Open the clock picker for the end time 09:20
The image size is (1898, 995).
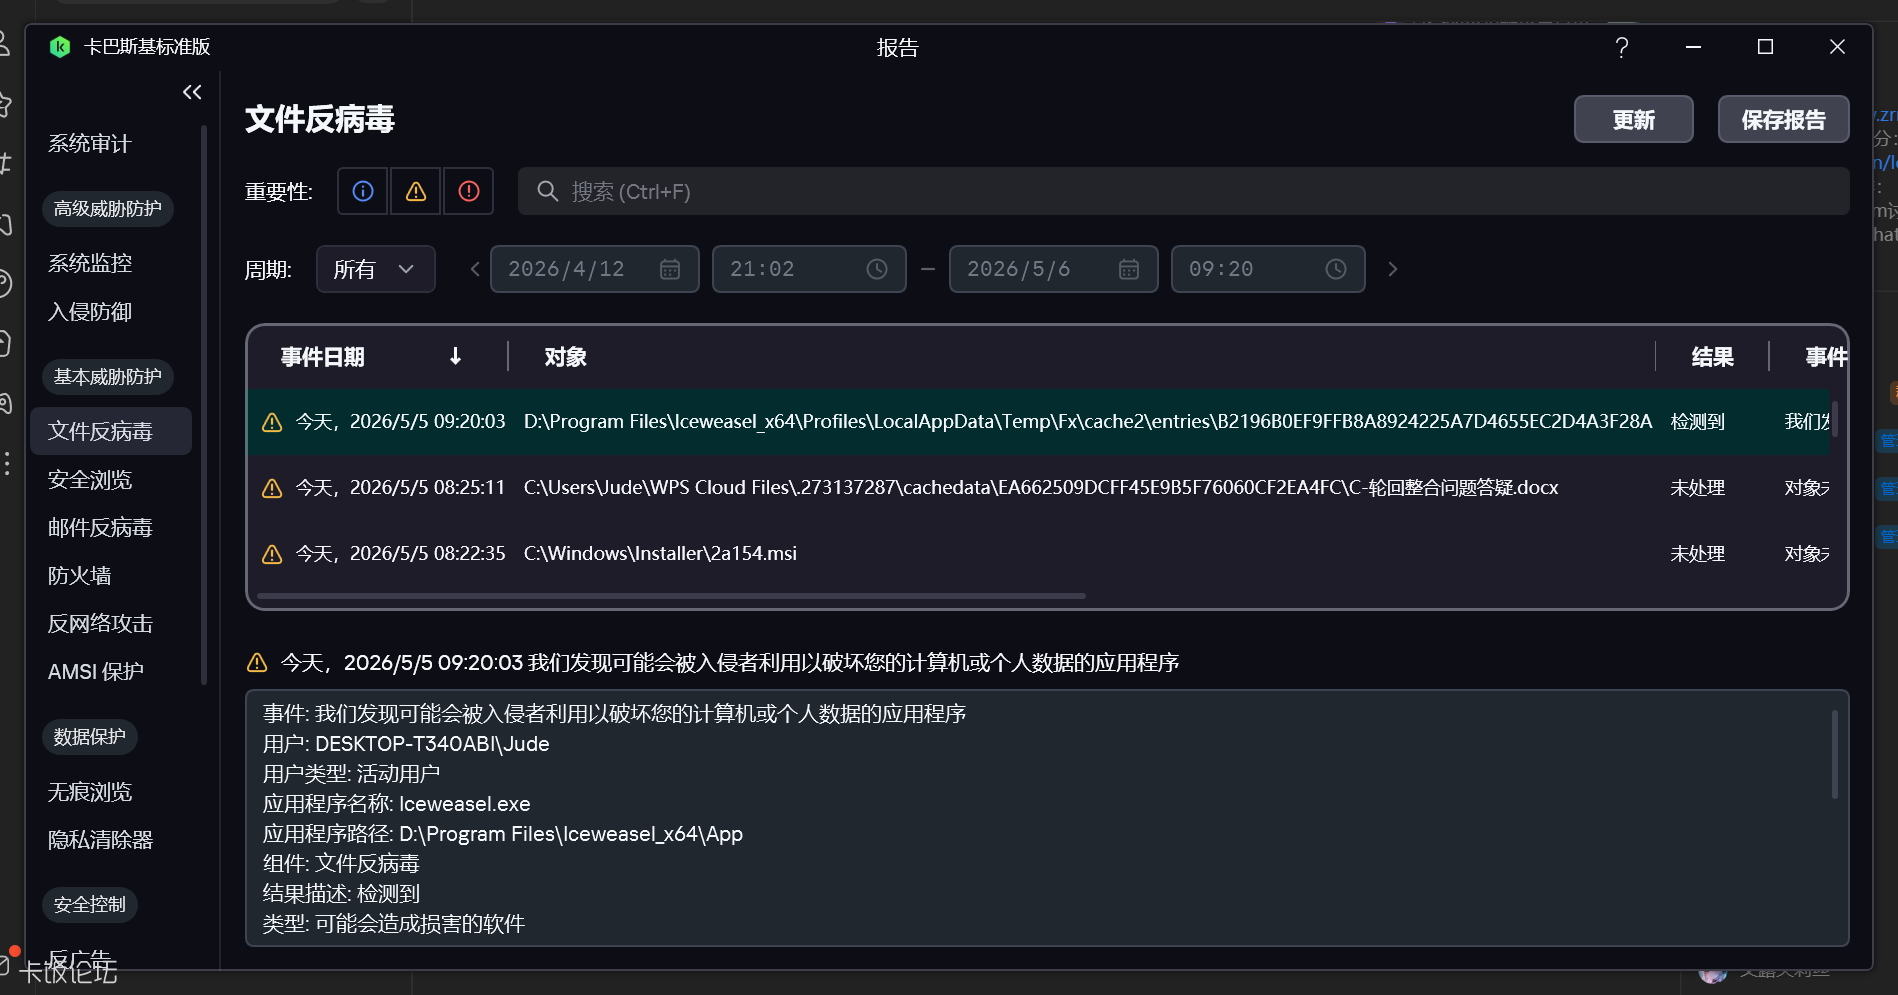point(1336,269)
